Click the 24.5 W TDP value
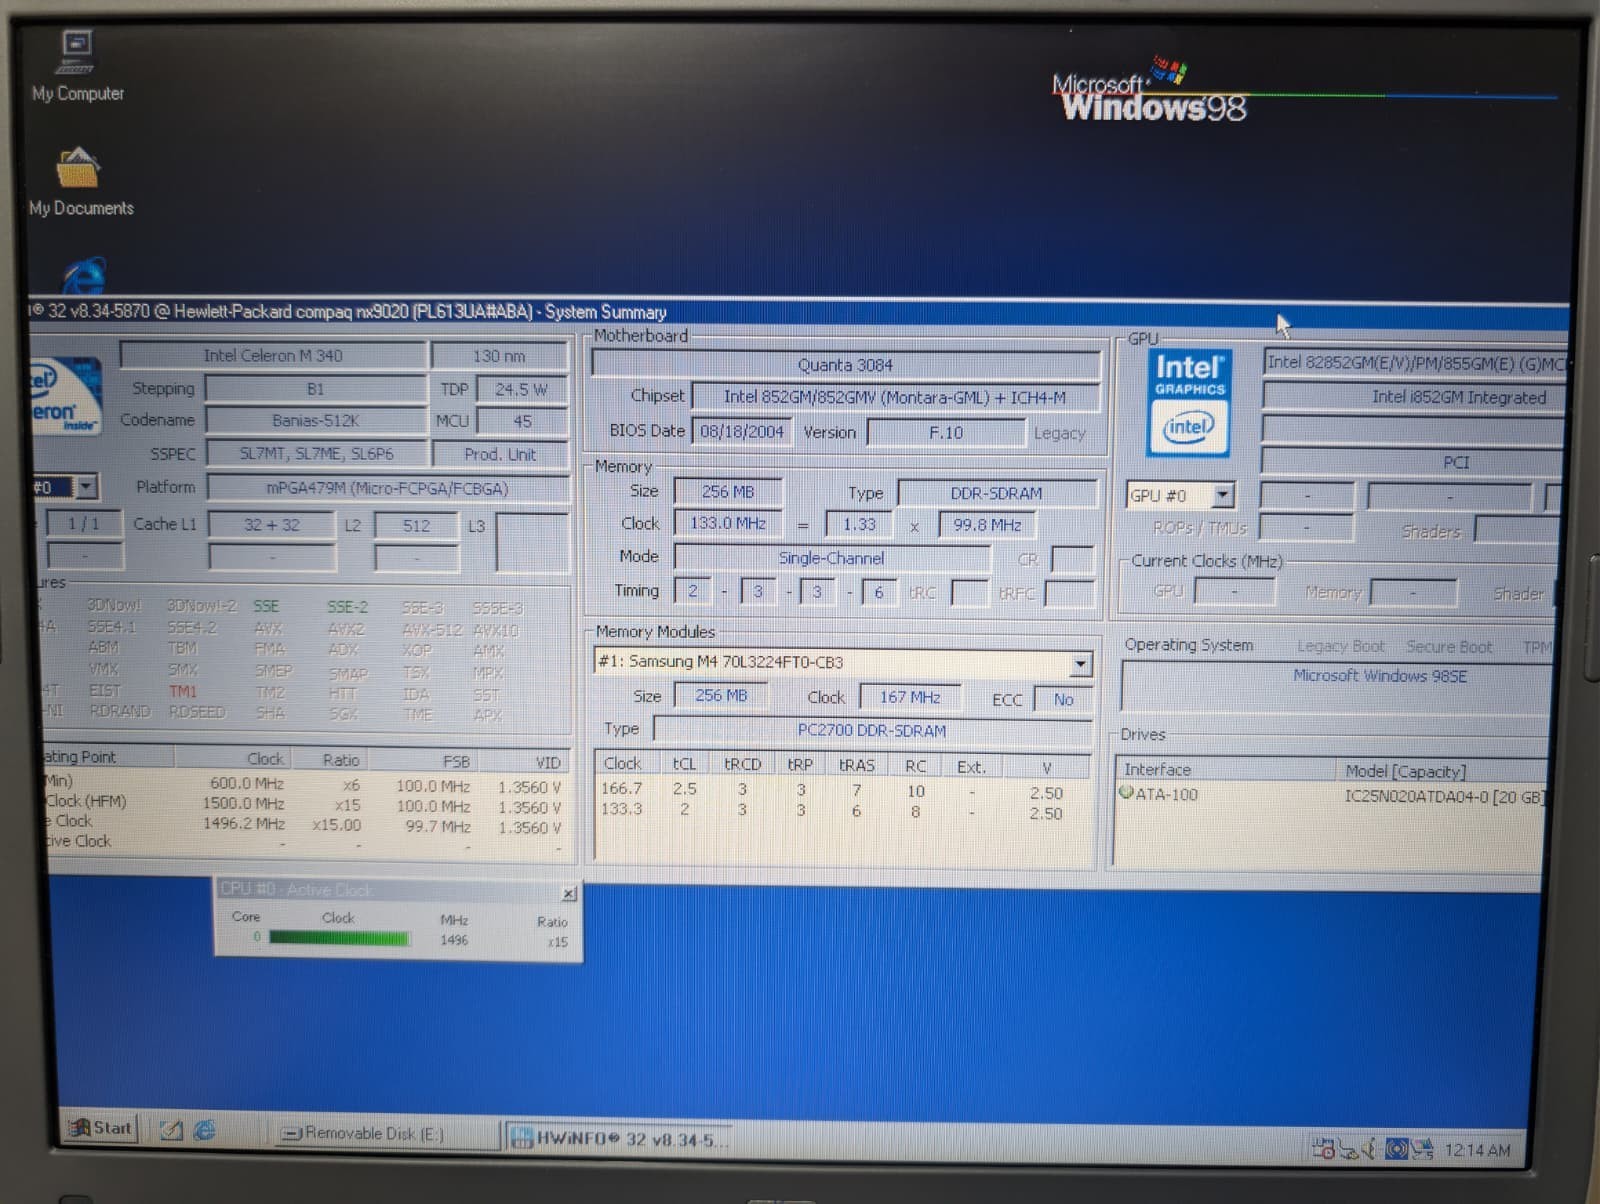The image size is (1600, 1204). pyautogui.click(x=521, y=389)
